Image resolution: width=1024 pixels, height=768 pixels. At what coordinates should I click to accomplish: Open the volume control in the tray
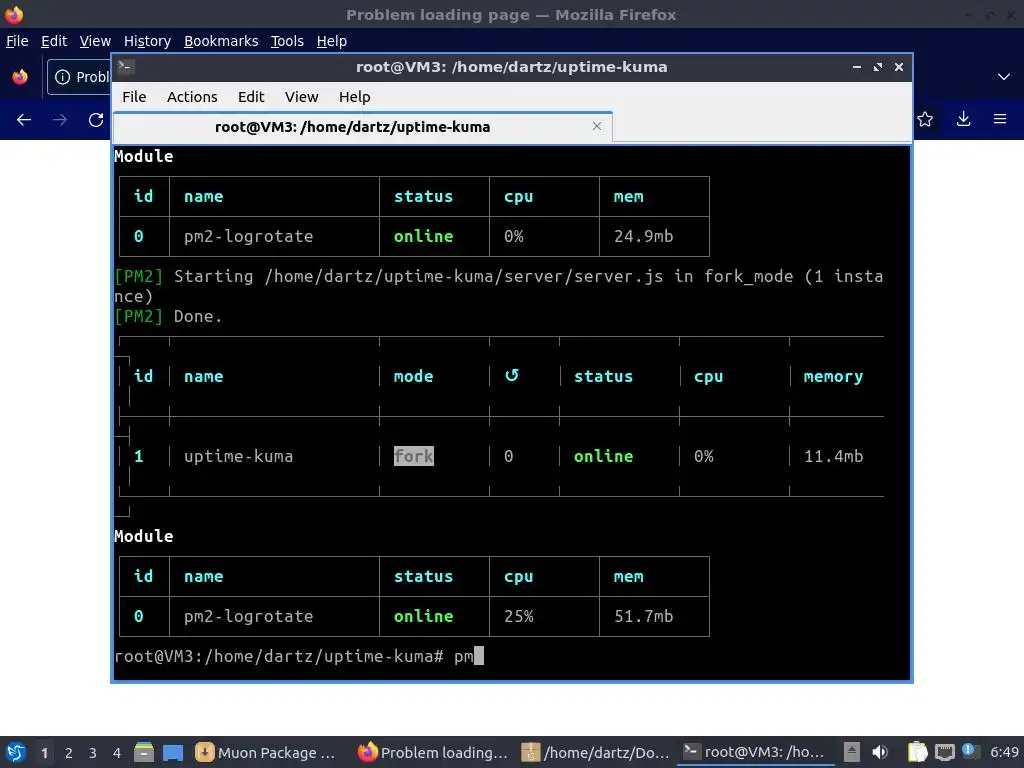click(x=880, y=752)
